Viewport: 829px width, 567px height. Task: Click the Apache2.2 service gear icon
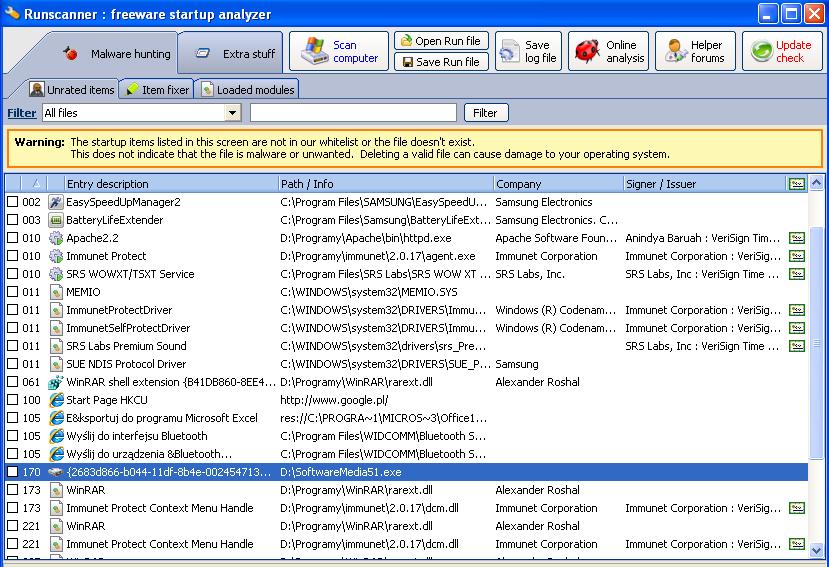click(x=56, y=238)
